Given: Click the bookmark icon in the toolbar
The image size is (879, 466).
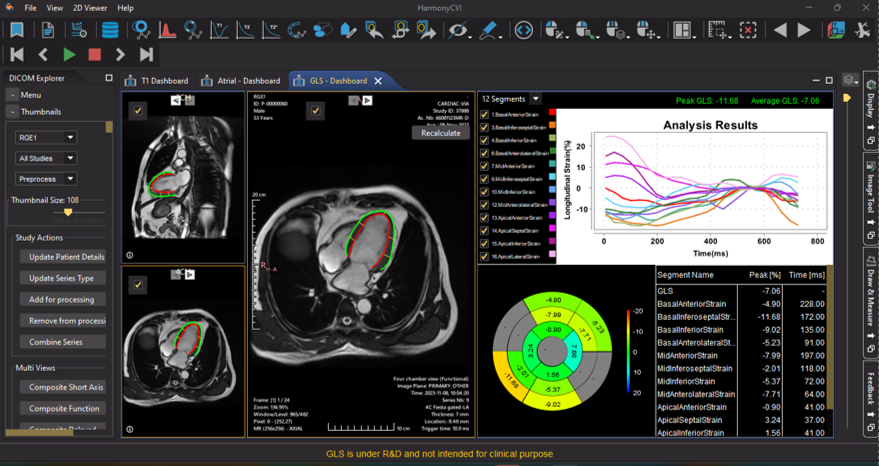Looking at the screenshot, I should pos(17,30).
